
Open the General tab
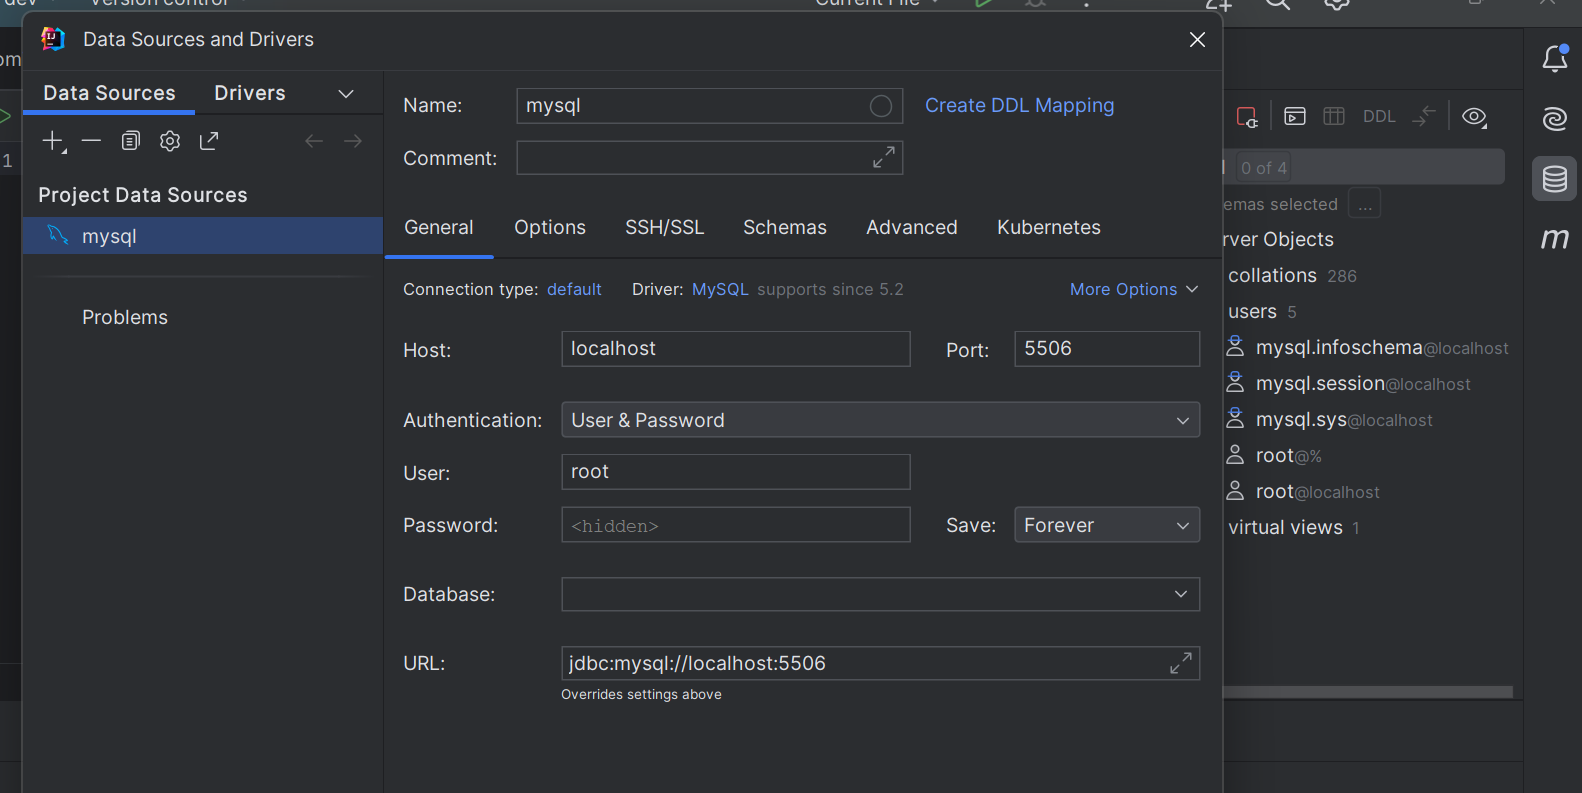[439, 227]
